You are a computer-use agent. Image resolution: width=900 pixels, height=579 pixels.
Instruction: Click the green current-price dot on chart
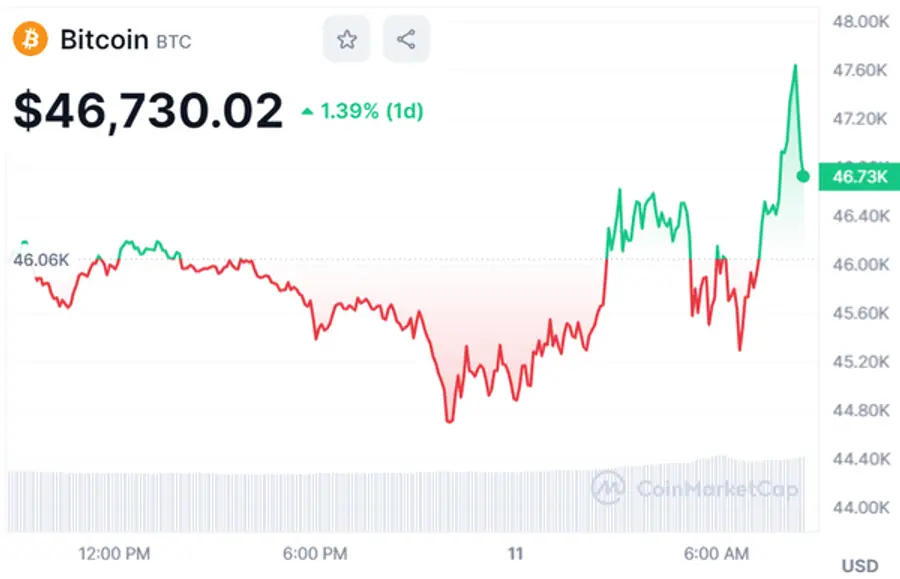[803, 176]
